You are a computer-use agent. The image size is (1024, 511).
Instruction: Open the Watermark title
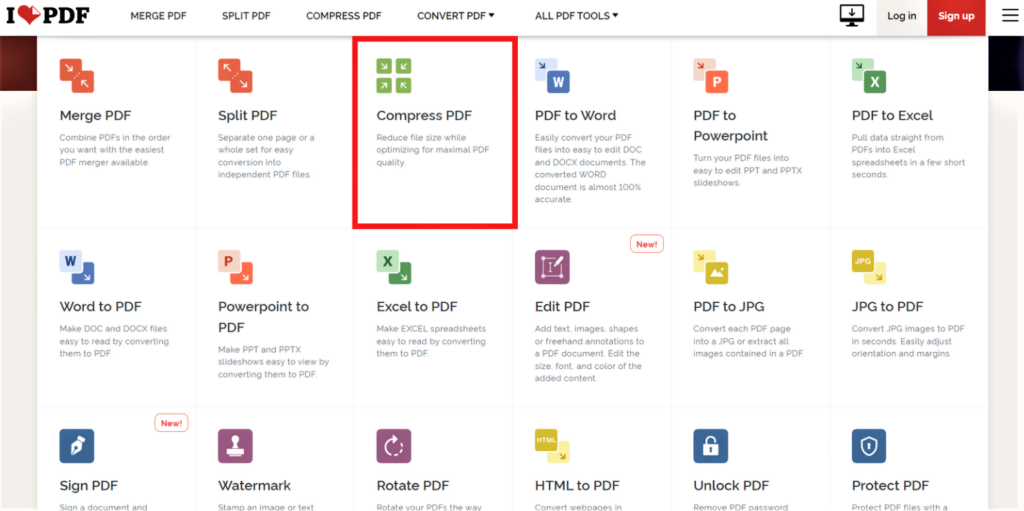255,486
